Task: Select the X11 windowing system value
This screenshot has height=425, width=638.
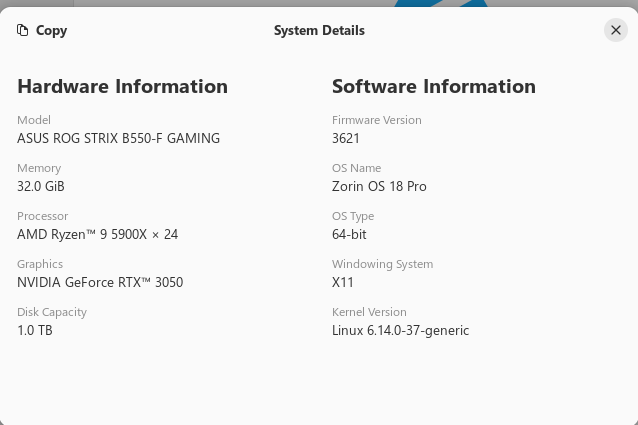Action: point(343,282)
